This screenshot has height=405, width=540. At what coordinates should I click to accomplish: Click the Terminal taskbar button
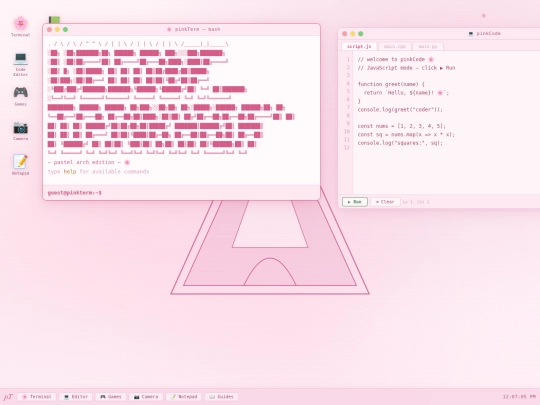(37, 397)
